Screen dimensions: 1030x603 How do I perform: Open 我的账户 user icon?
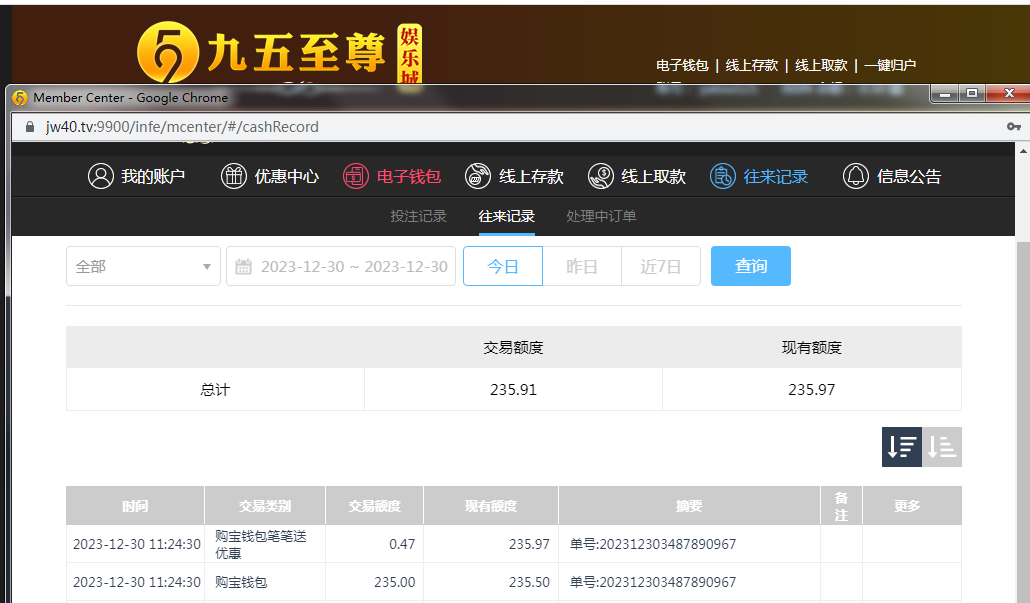point(101,176)
